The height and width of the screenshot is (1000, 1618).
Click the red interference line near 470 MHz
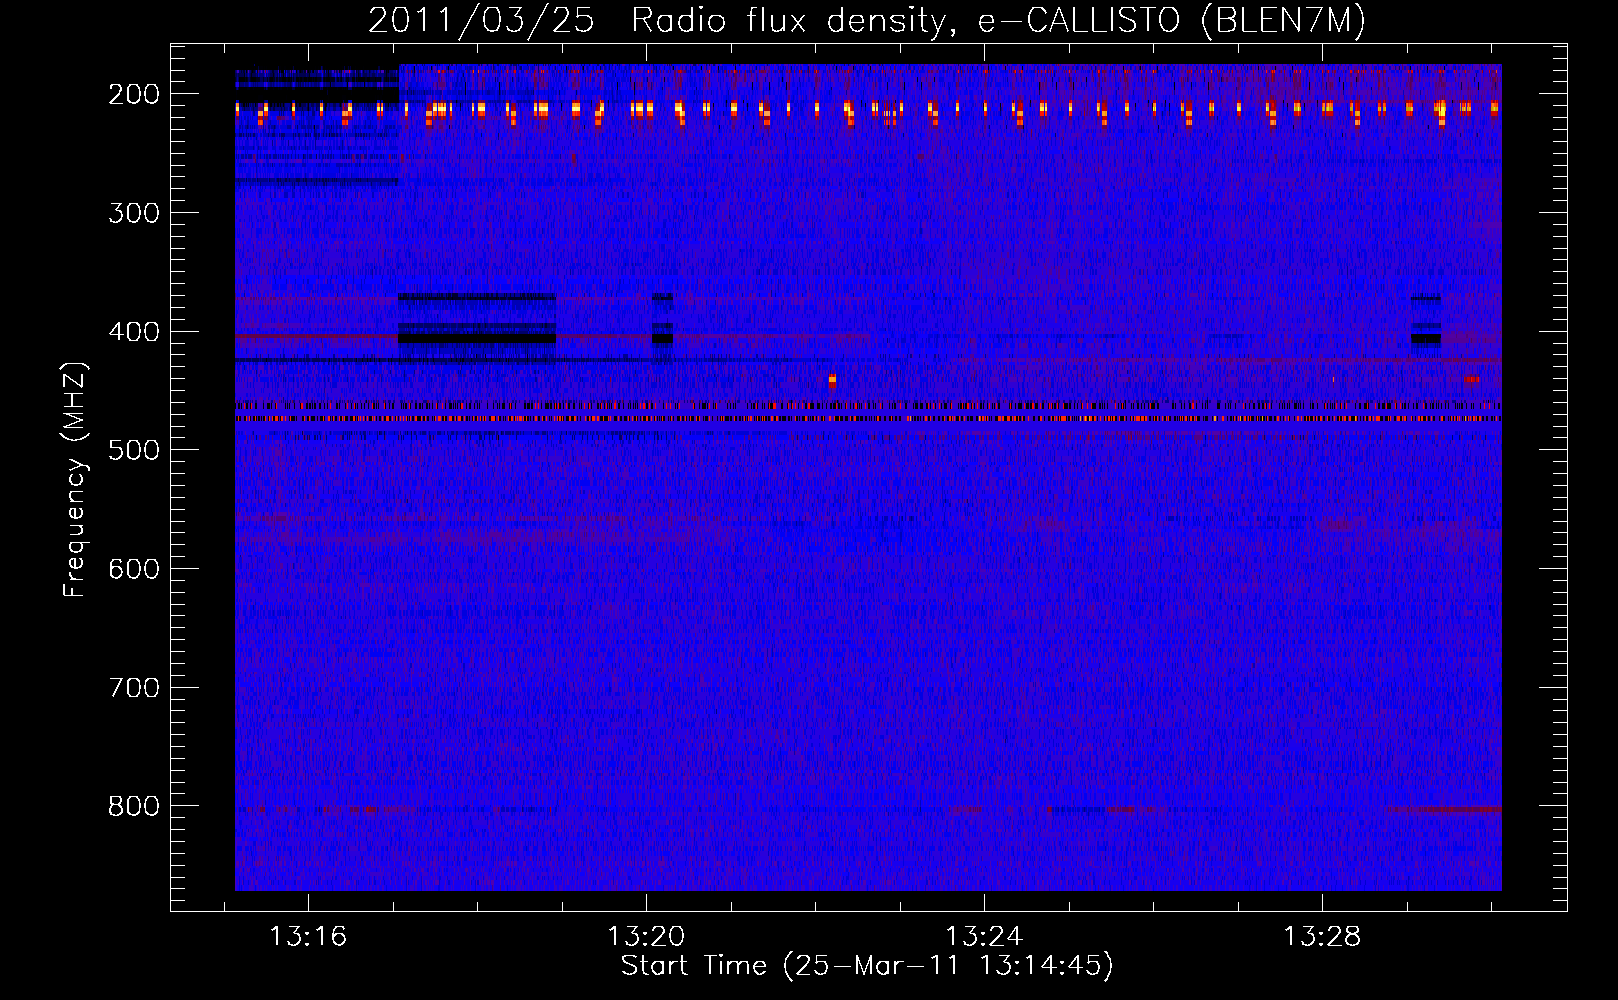(868, 419)
